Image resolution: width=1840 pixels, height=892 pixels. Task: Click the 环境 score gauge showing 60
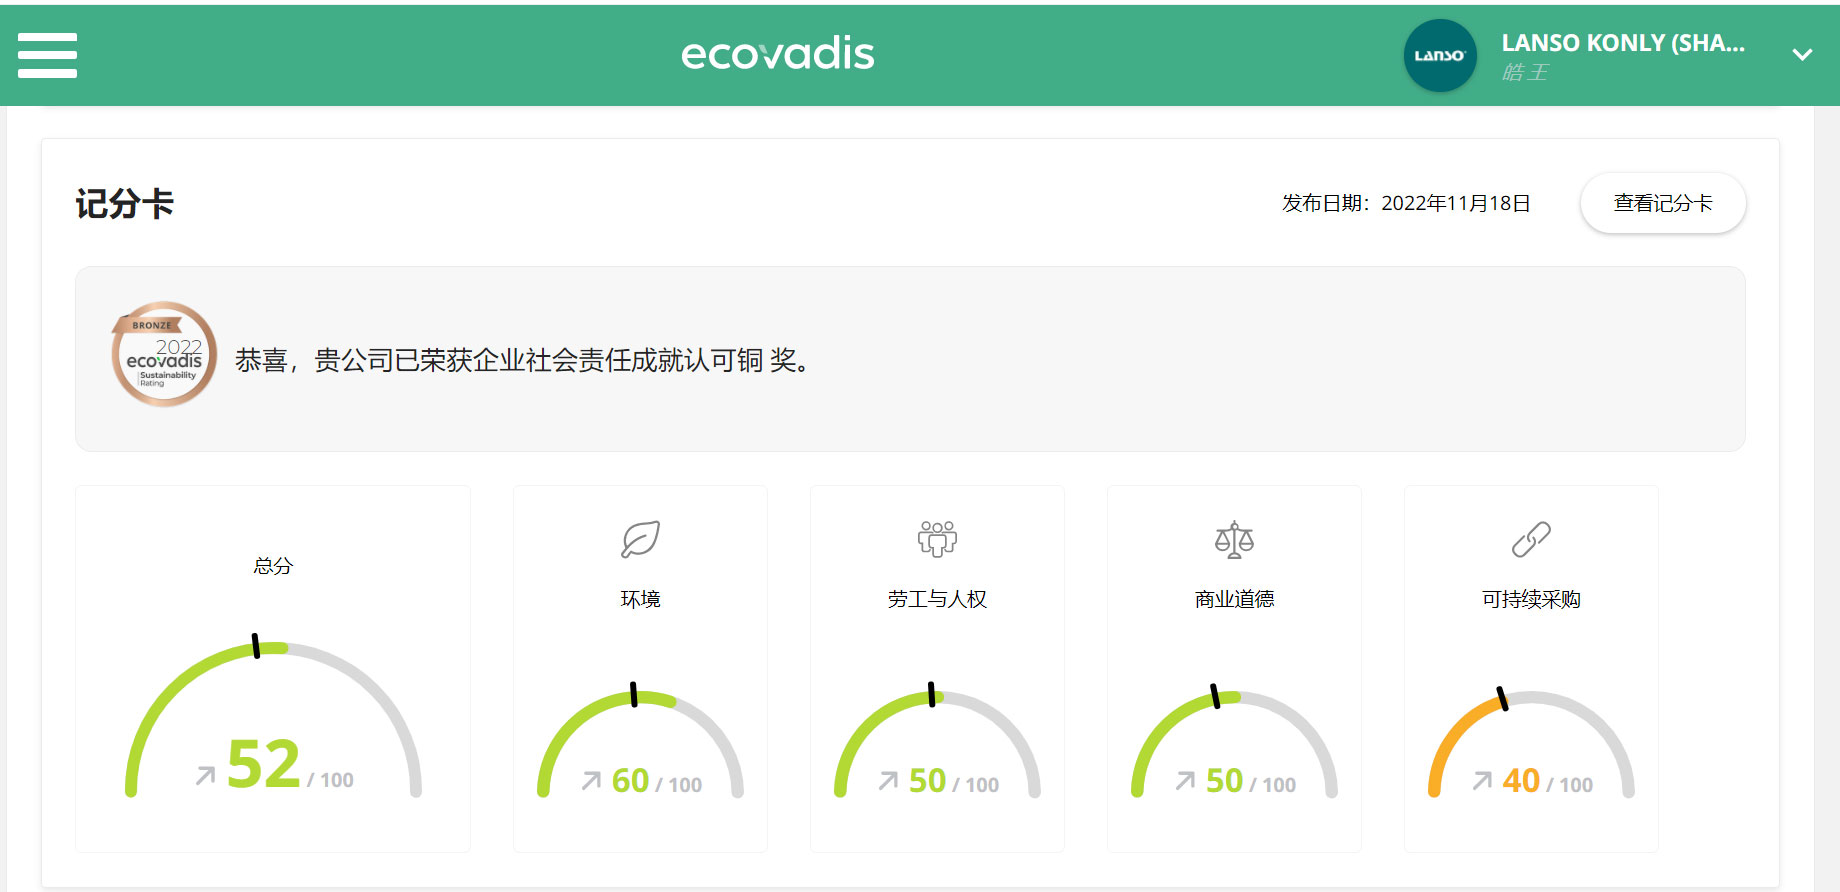pyautogui.click(x=640, y=745)
